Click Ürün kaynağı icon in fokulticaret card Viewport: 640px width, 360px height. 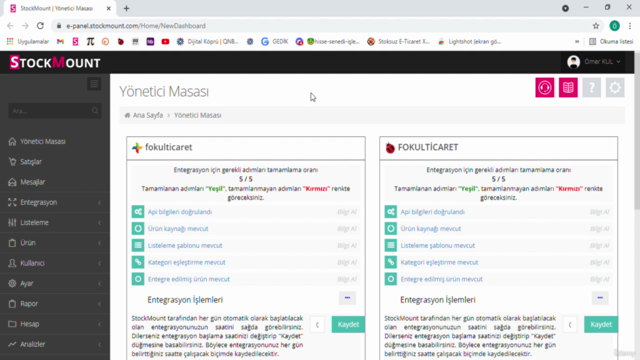coord(138,229)
